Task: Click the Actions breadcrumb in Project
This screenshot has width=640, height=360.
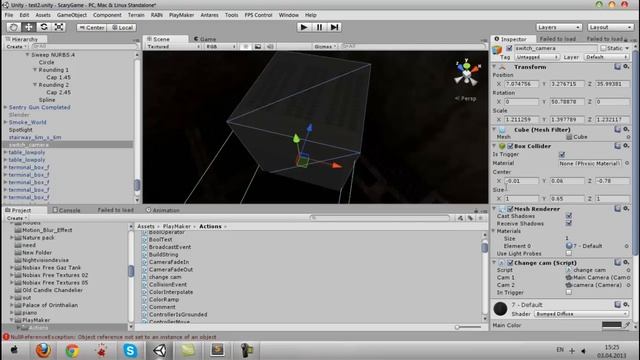Action: [210, 226]
